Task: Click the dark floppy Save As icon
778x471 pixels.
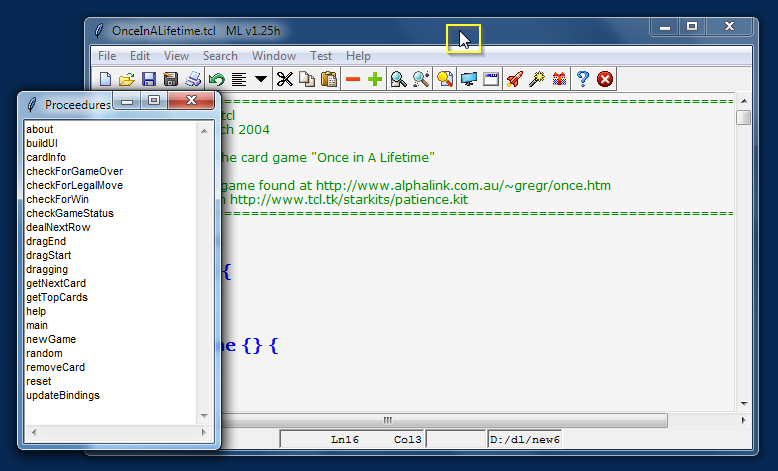Action: tap(171, 79)
